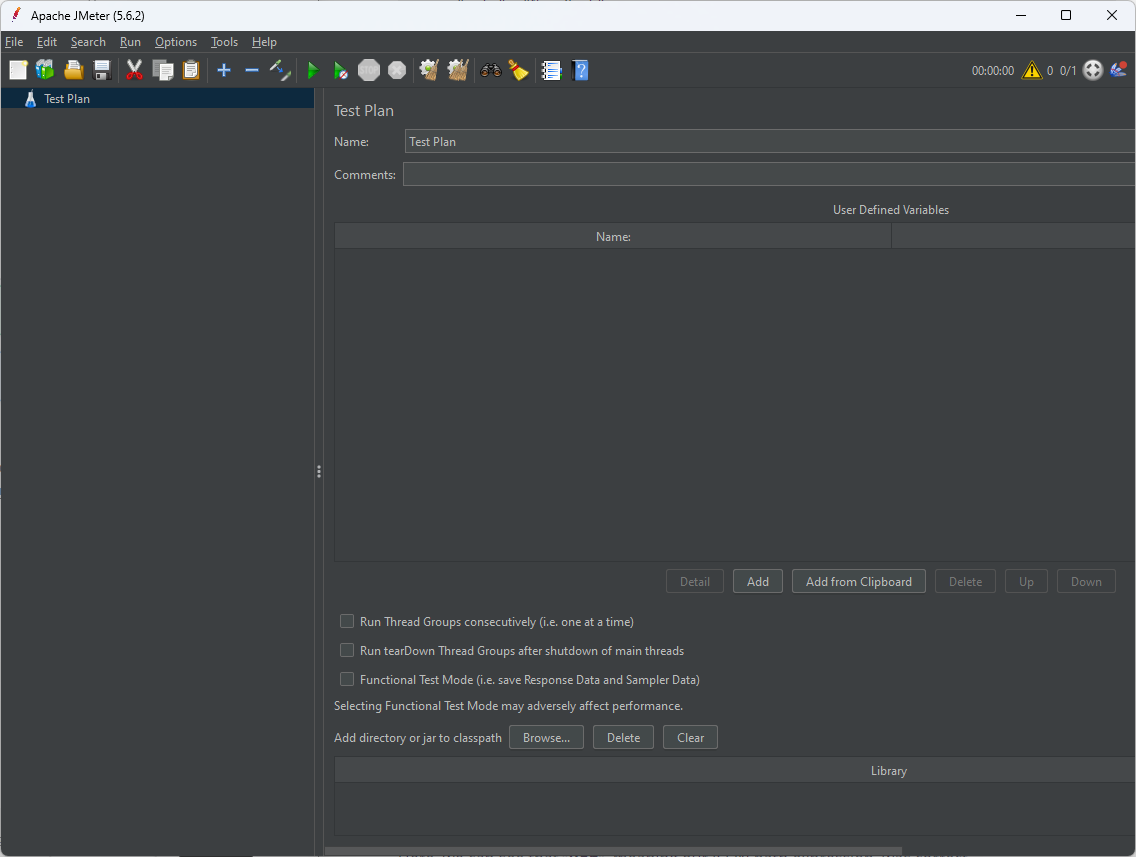Screen dimensions: 1136x857
Task: Click the Paste clipboard icon
Action: tap(191, 70)
